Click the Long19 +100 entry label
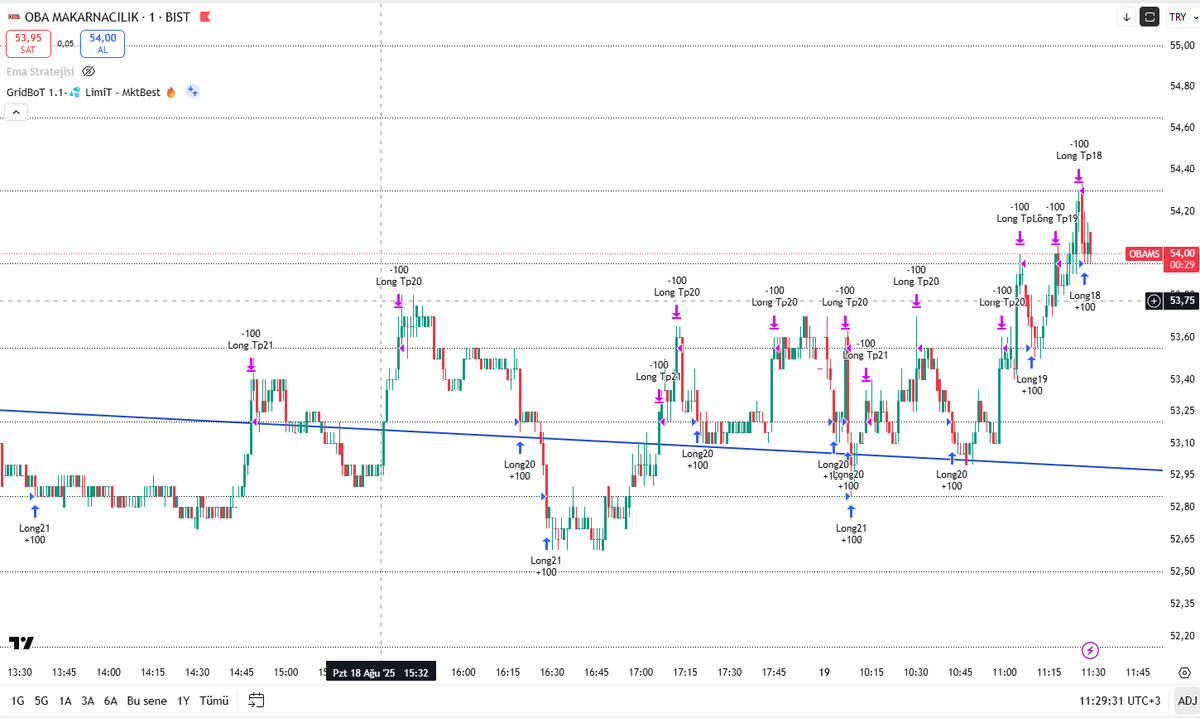The height and width of the screenshot is (718, 1200). (1032, 385)
